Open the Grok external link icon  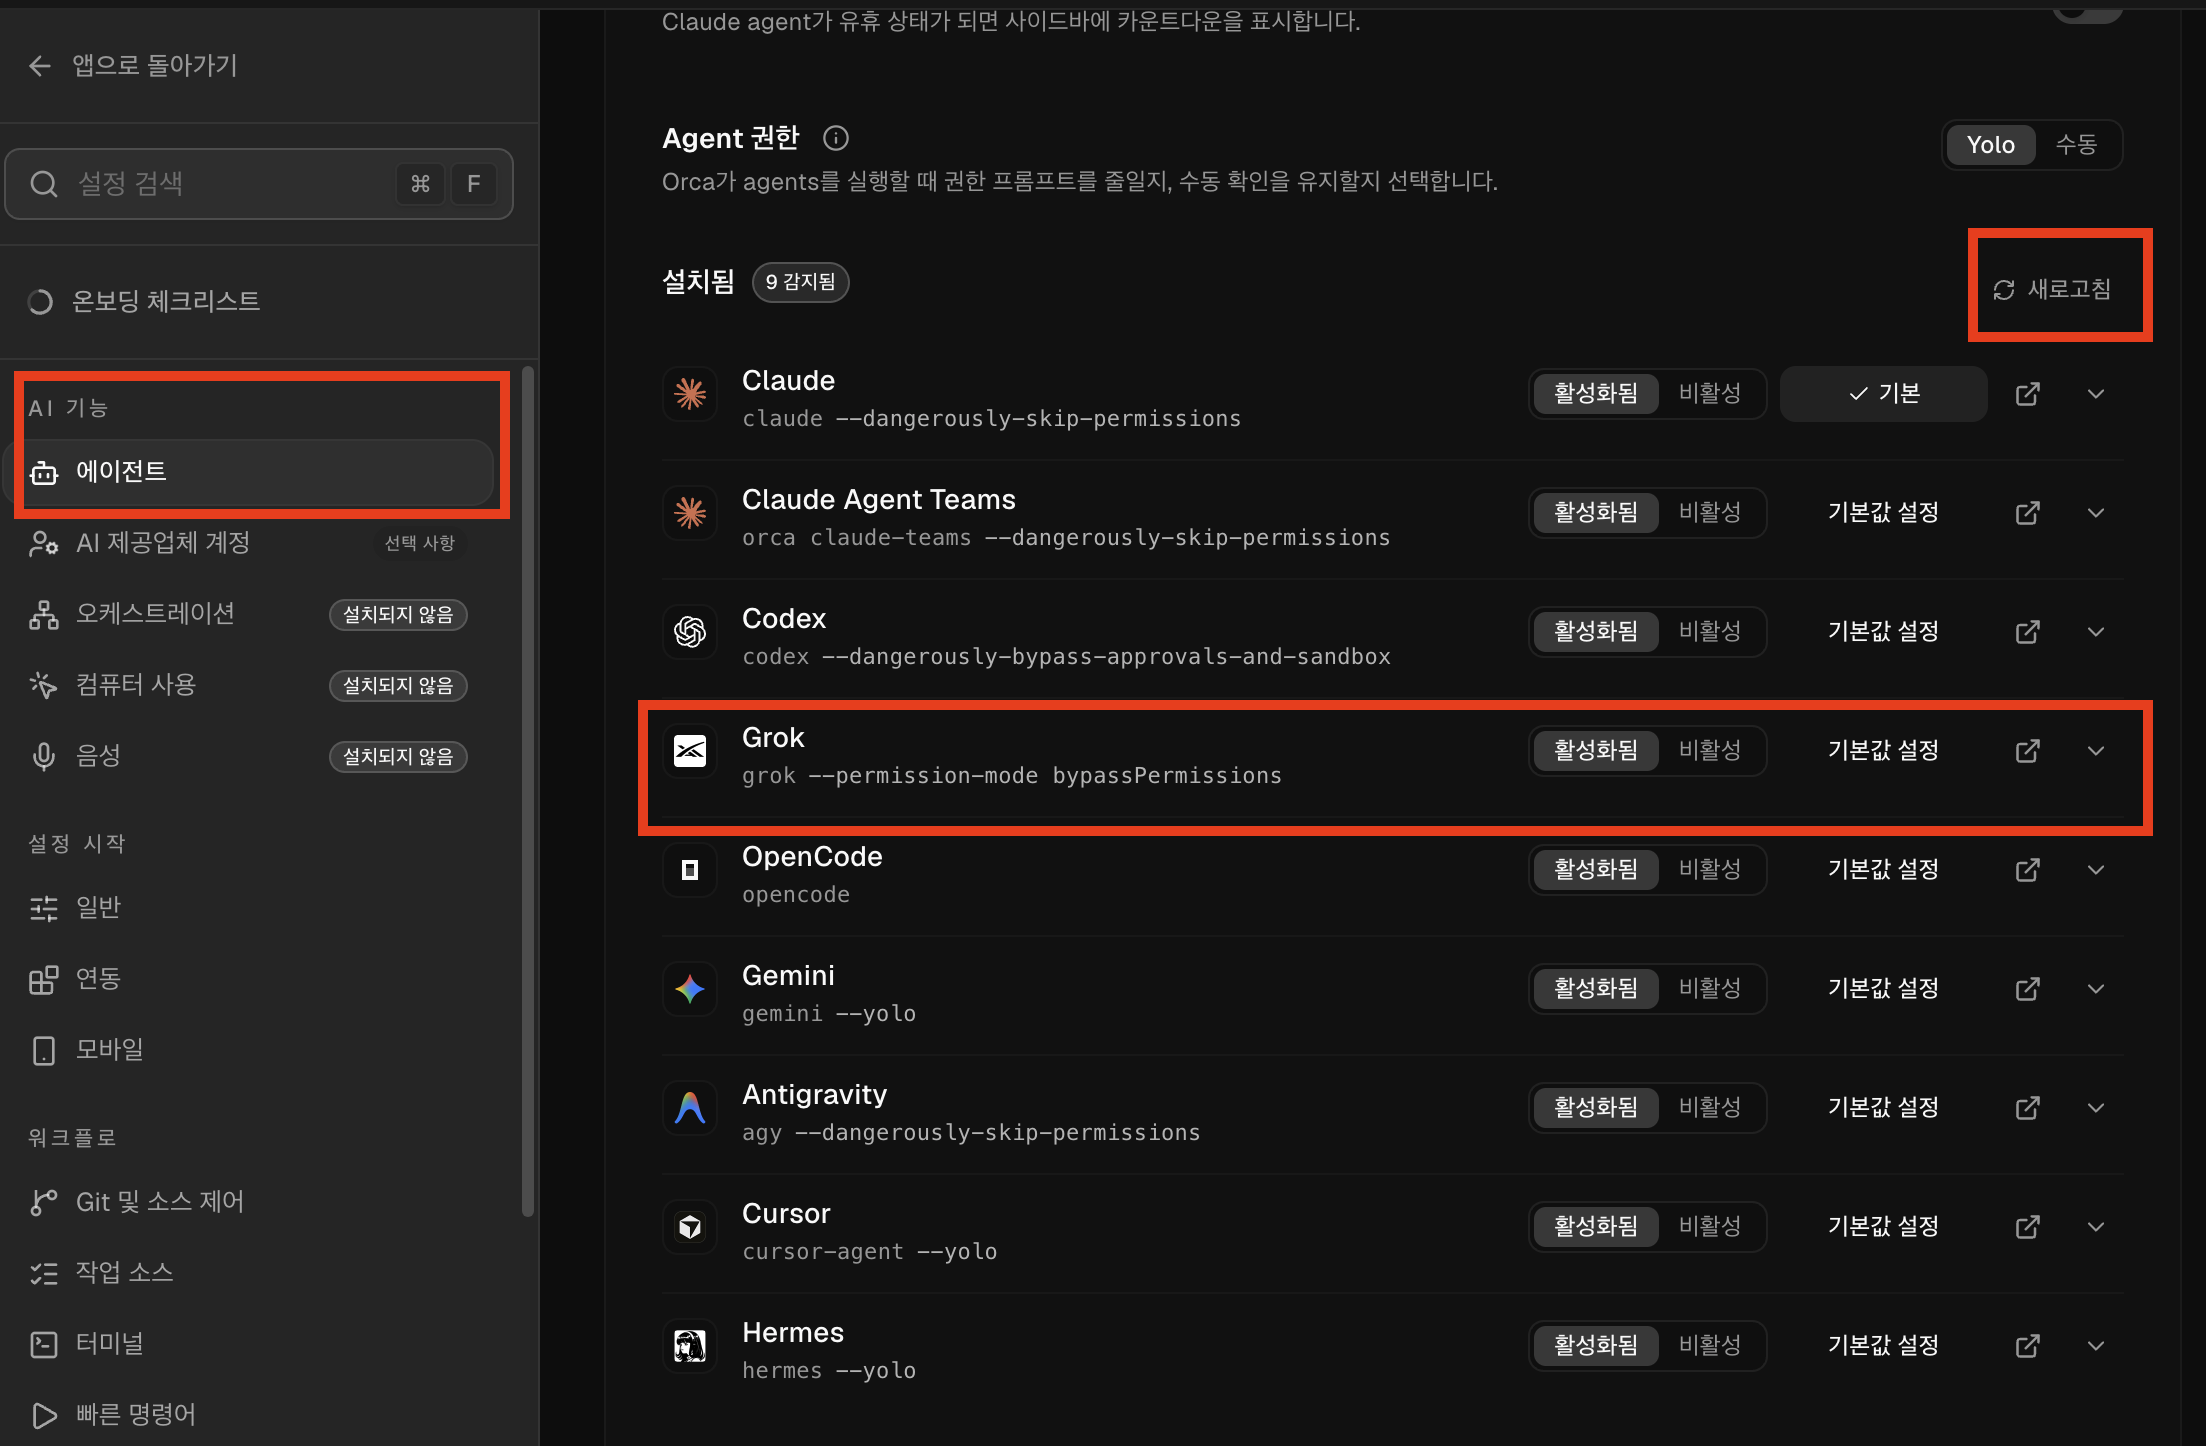(2027, 751)
